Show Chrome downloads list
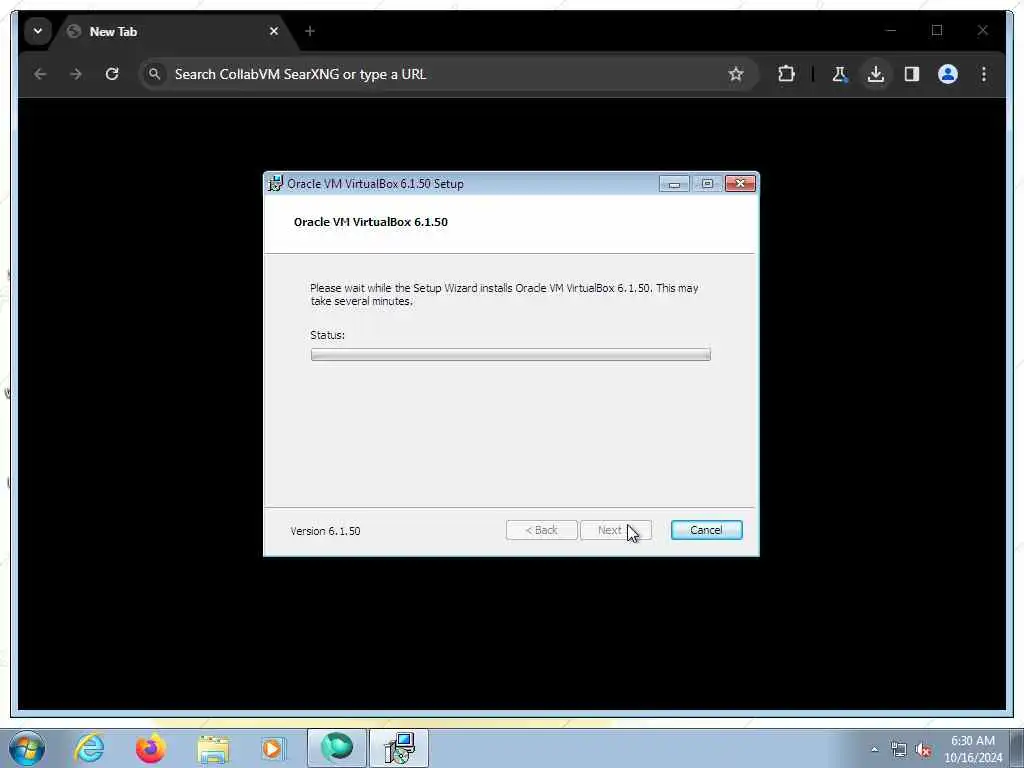Image resolution: width=1024 pixels, height=768 pixels. tap(876, 74)
